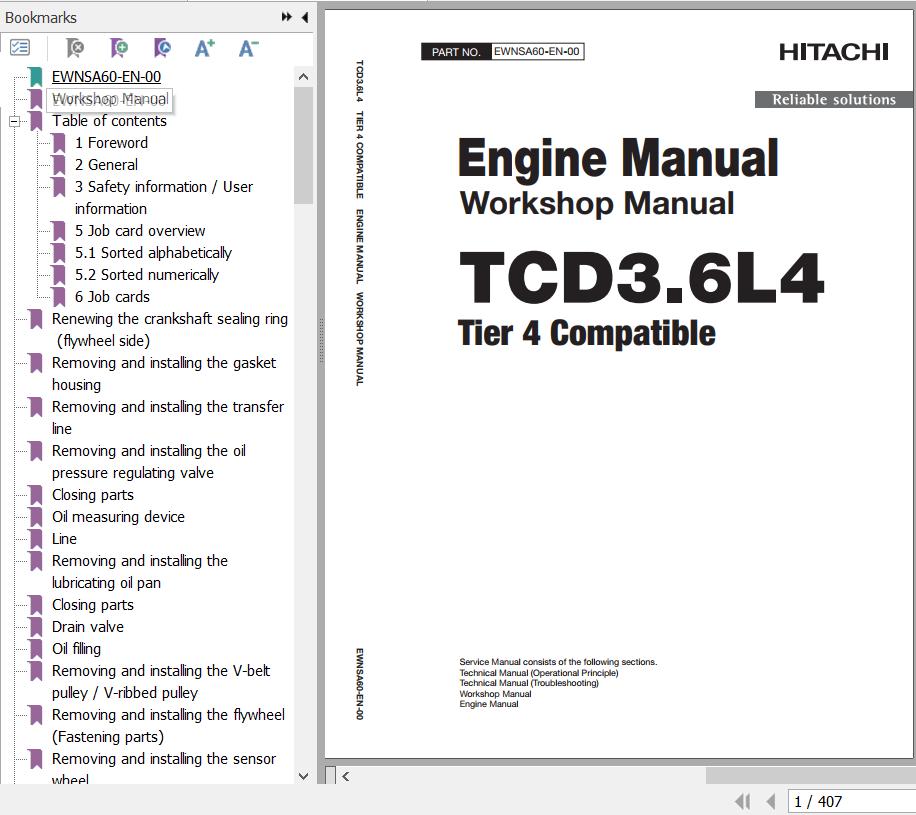The height and width of the screenshot is (815, 916).
Task: Open Removing and installing the transfer line
Action: [168, 417]
